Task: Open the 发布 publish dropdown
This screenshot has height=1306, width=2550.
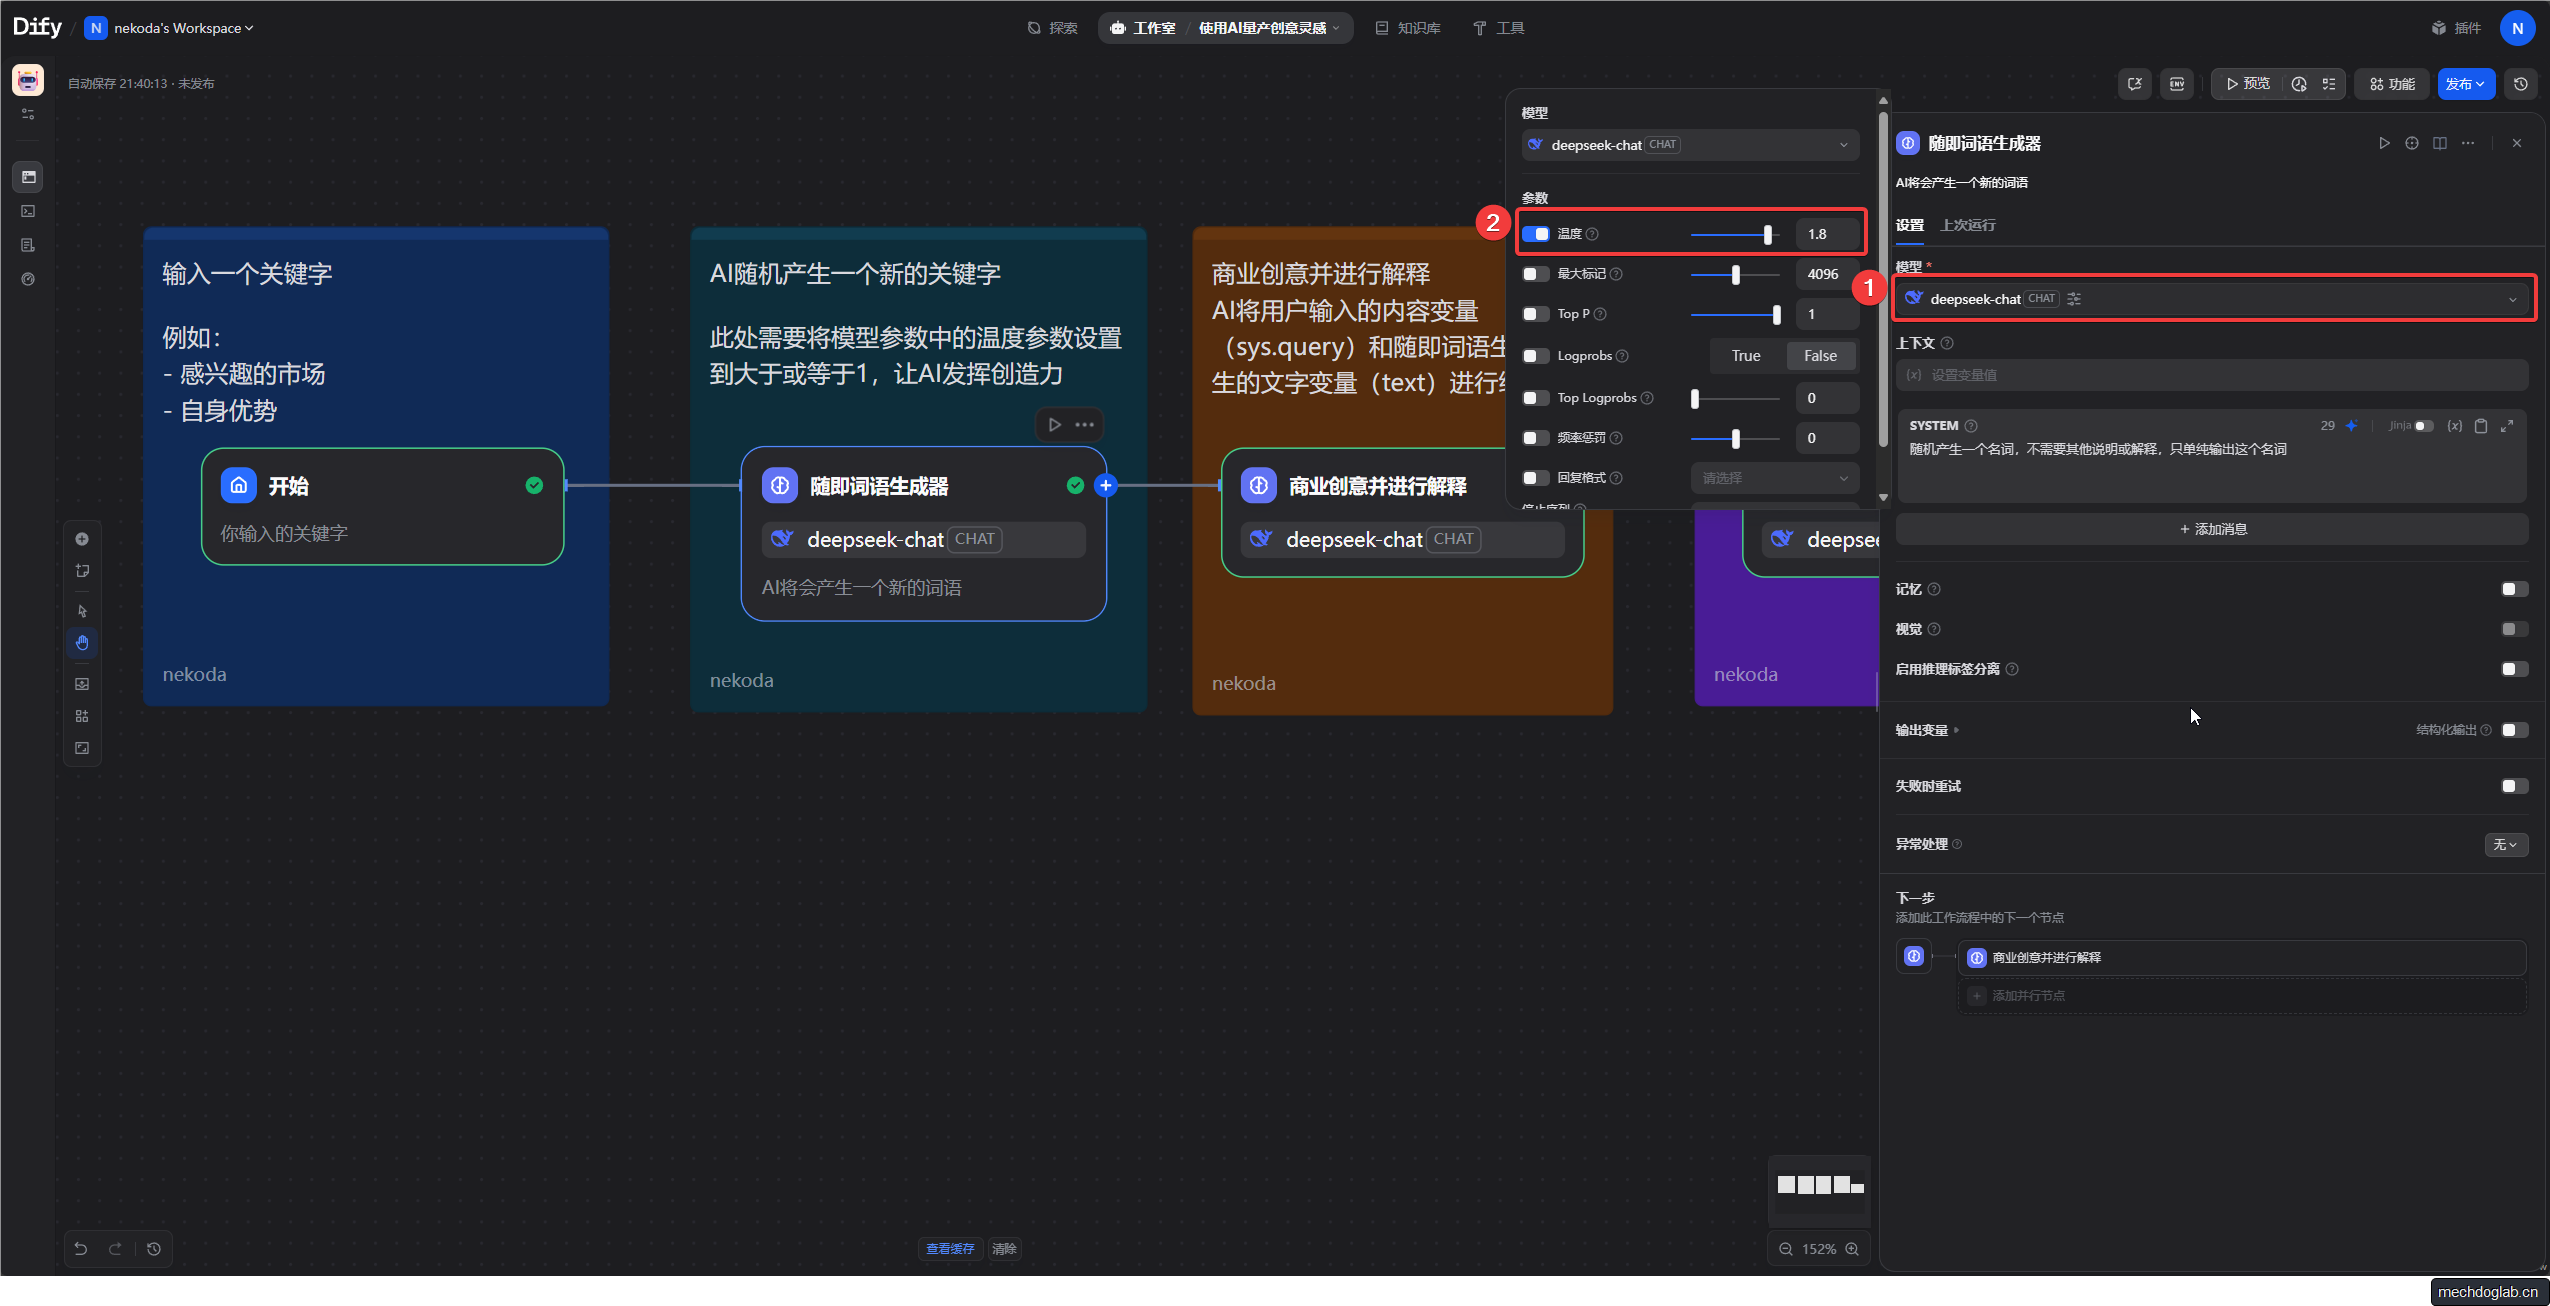Action: pos(2465,84)
